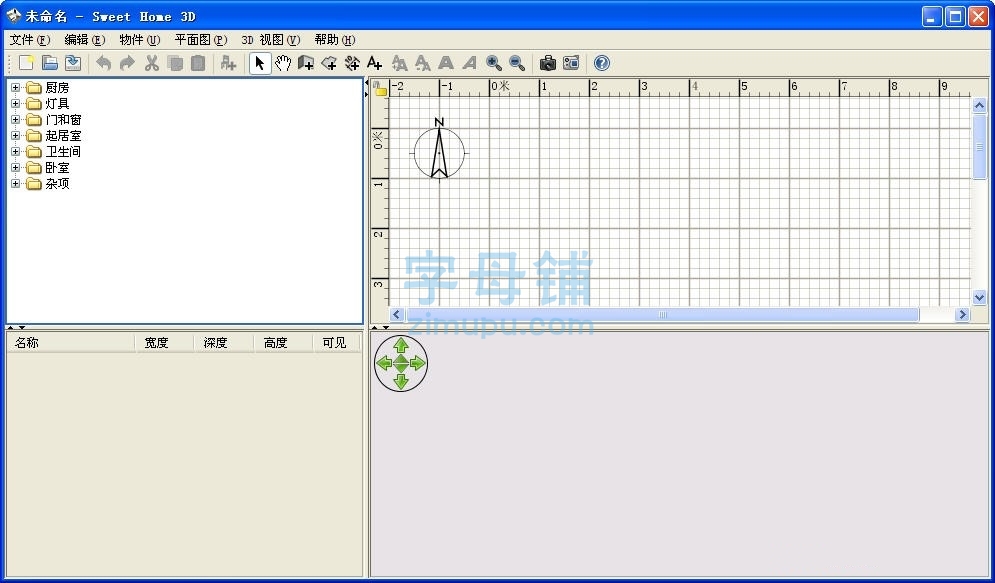This screenshot has height=583, width=995.
Task: Select the 厨房 folder label
Action: (x=57, y=88)
